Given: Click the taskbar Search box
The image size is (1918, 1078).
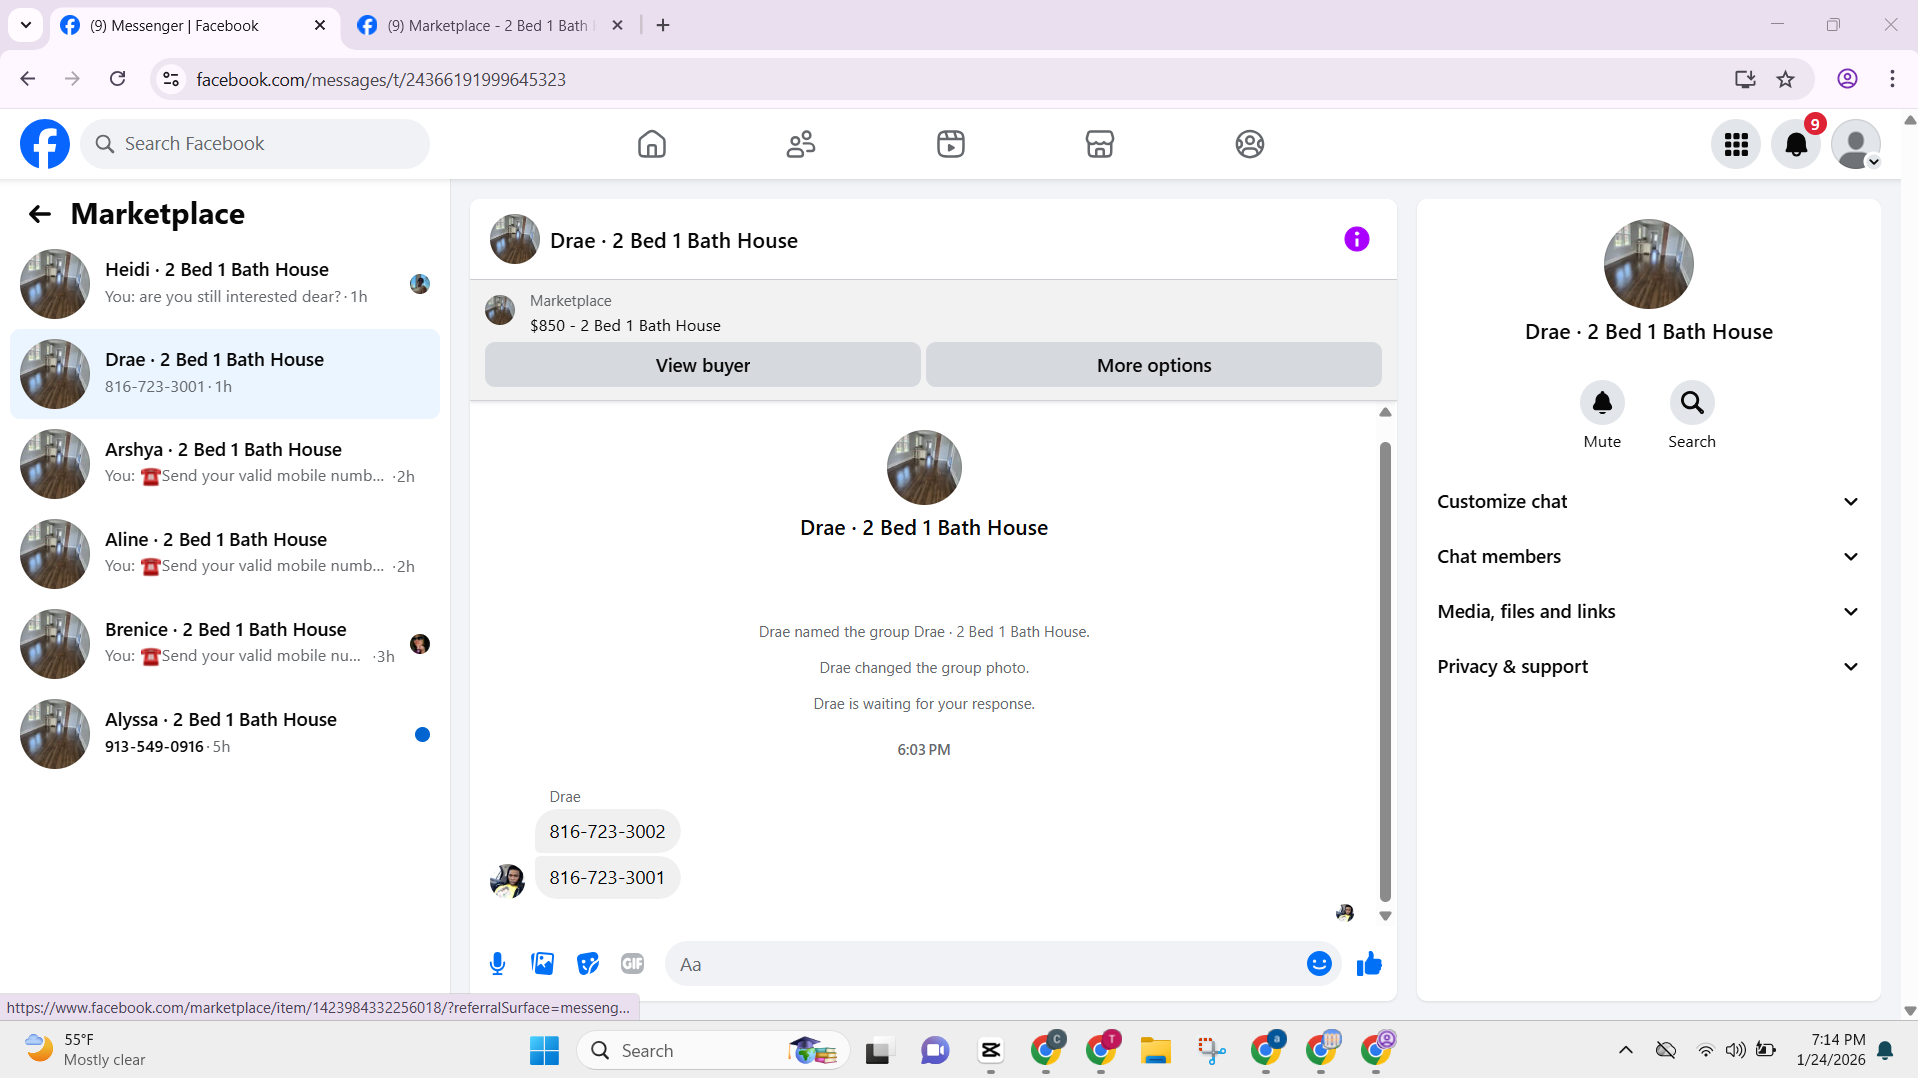Looking at the screenshot, I should [x=712, y=1051].
